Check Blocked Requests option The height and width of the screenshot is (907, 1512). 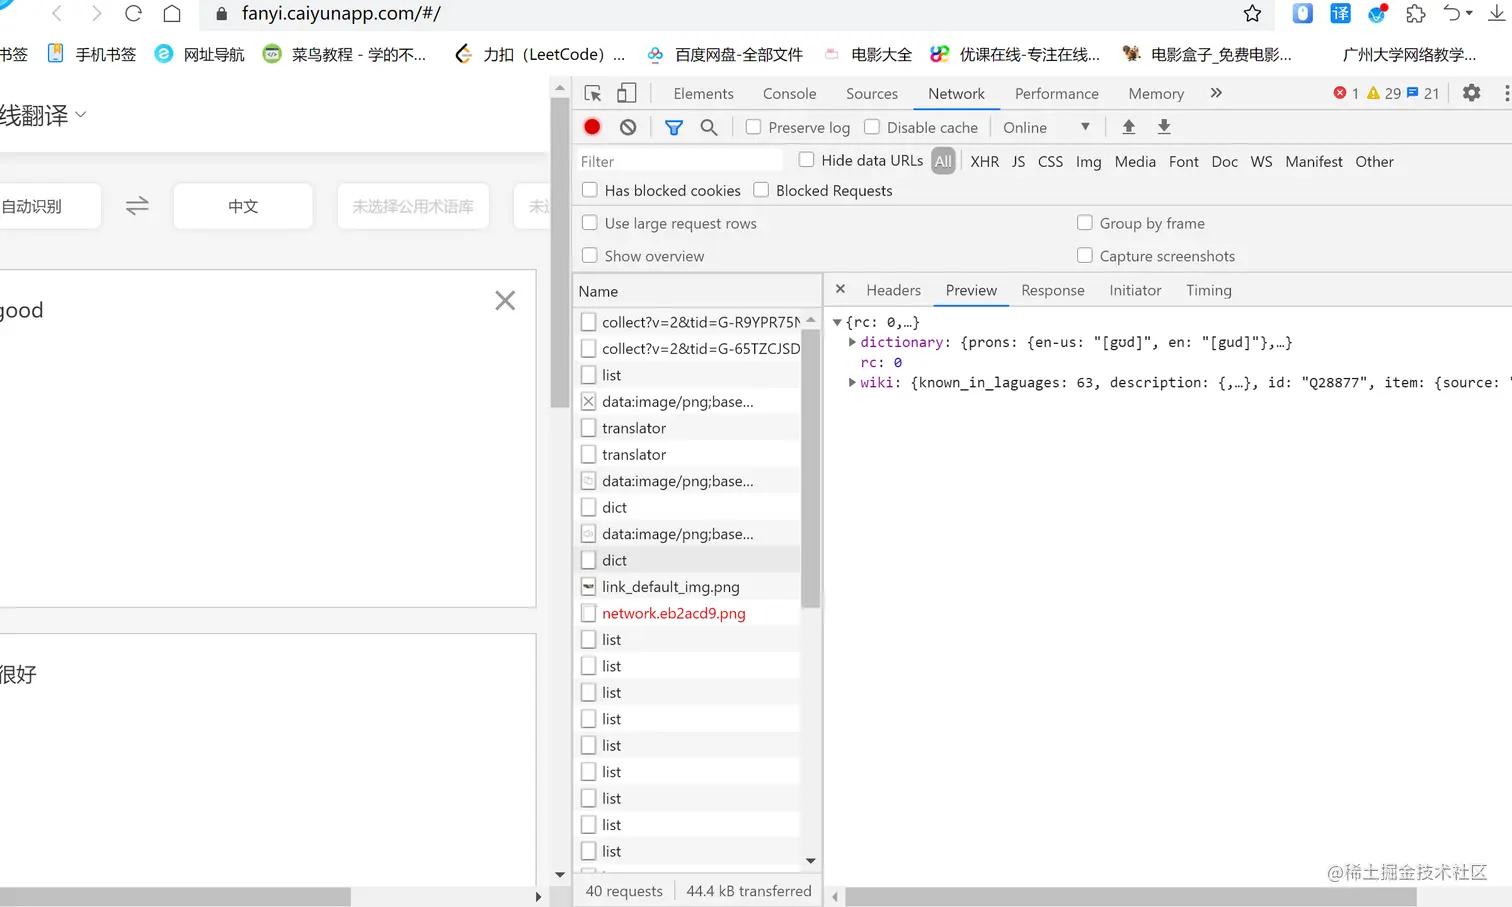tap(761, 190)
